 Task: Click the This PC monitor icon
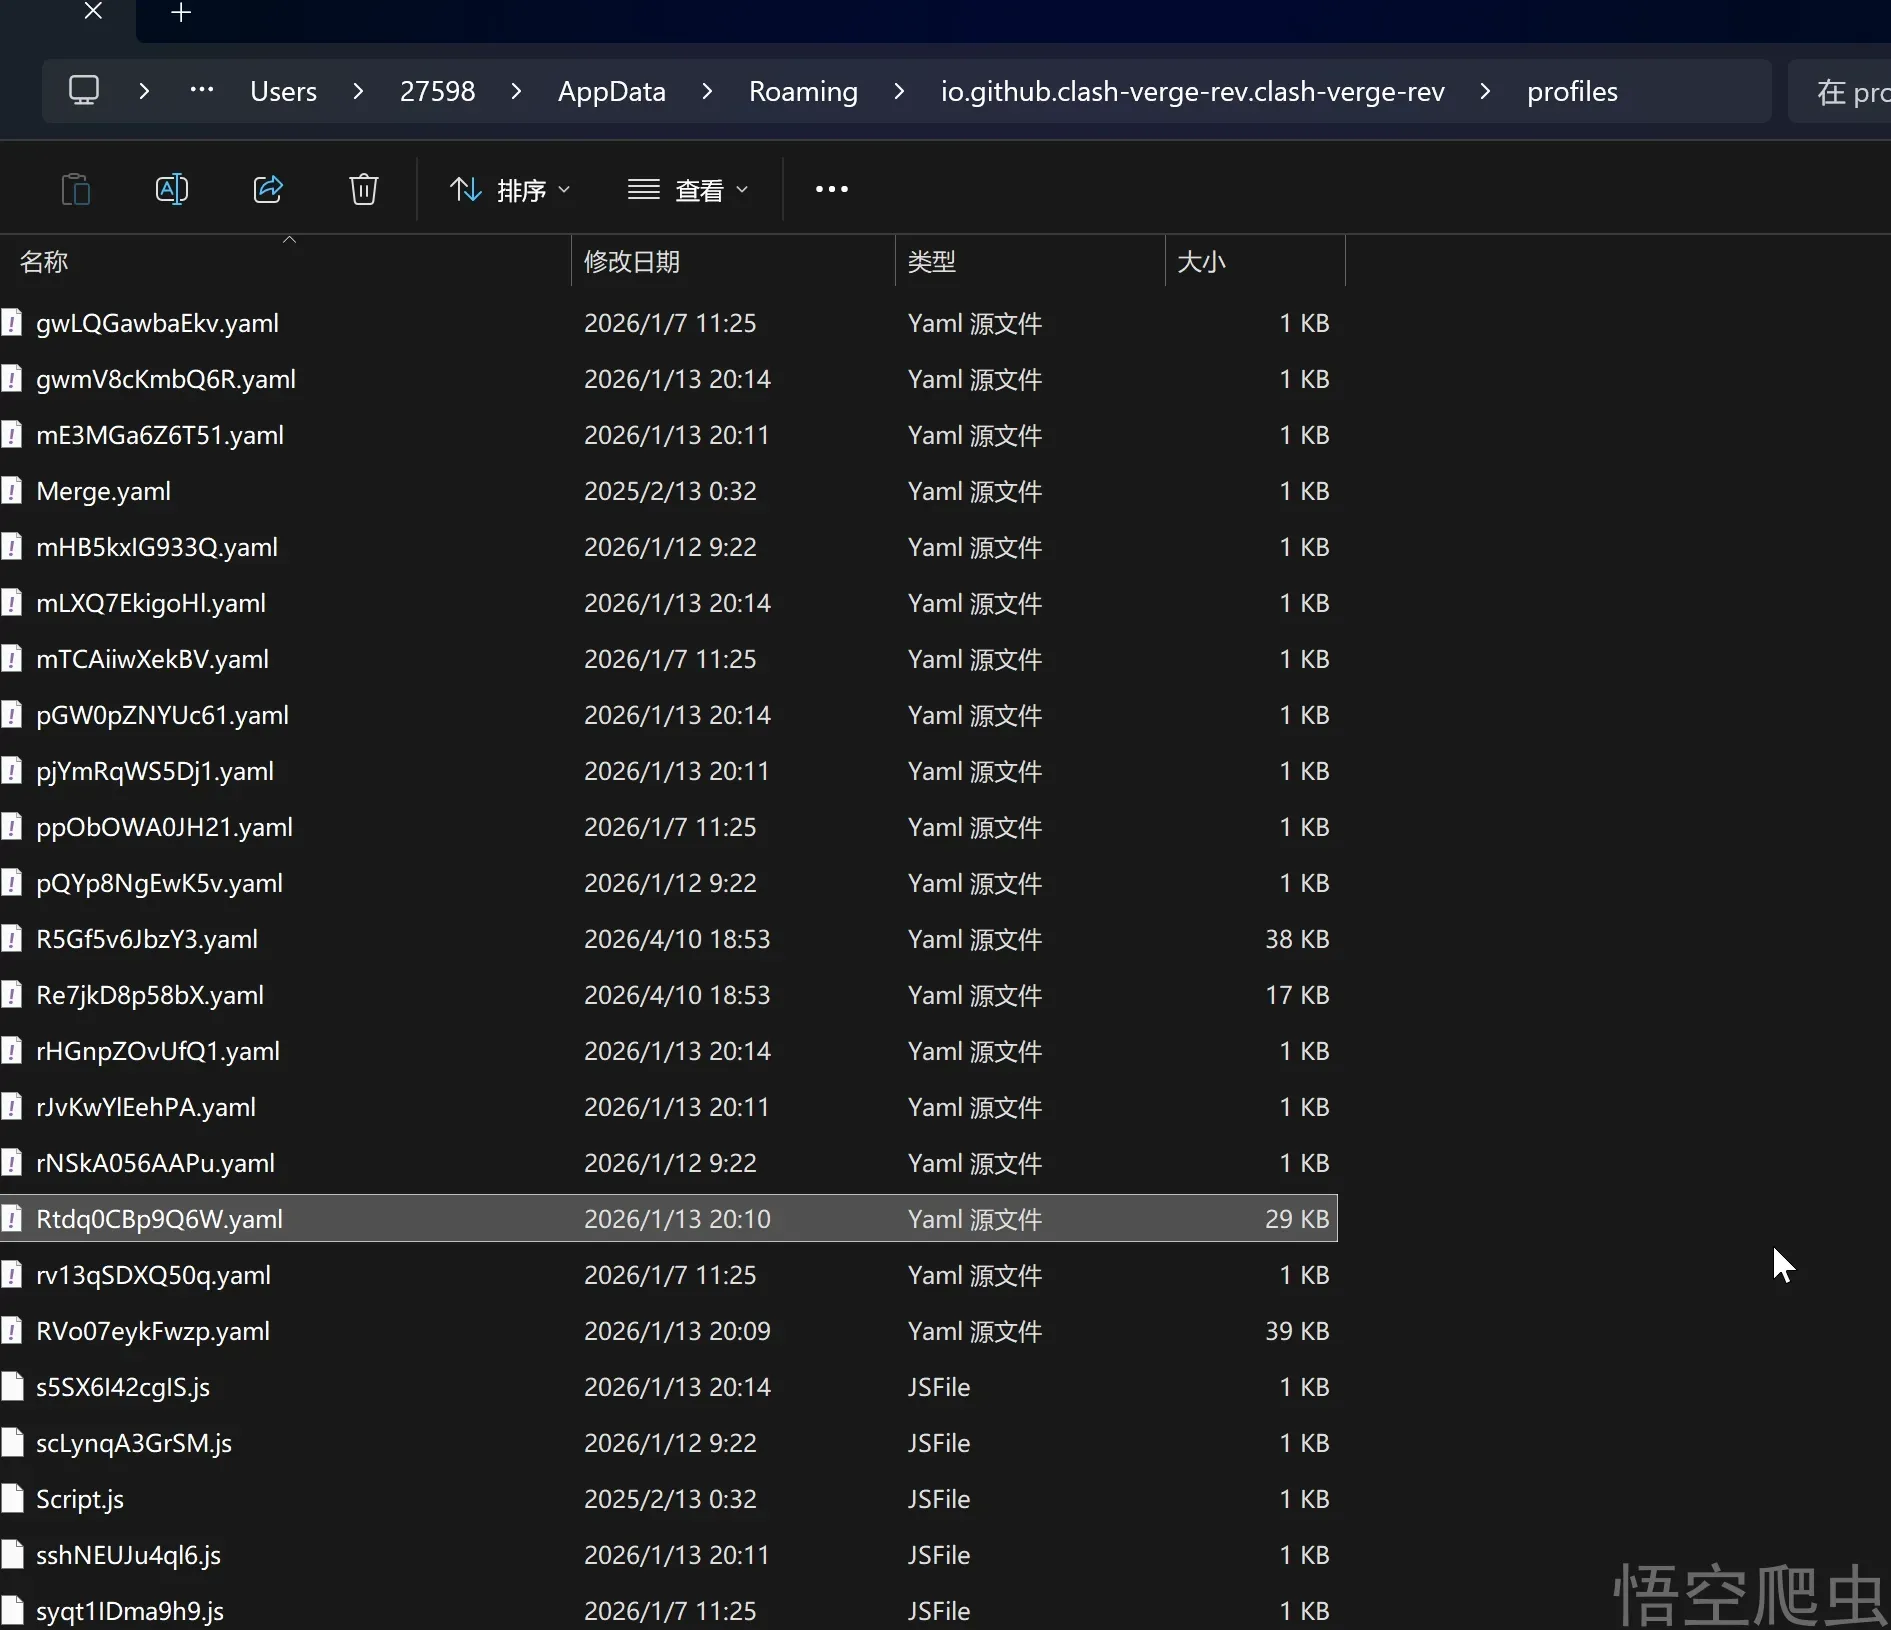(84, 91)
